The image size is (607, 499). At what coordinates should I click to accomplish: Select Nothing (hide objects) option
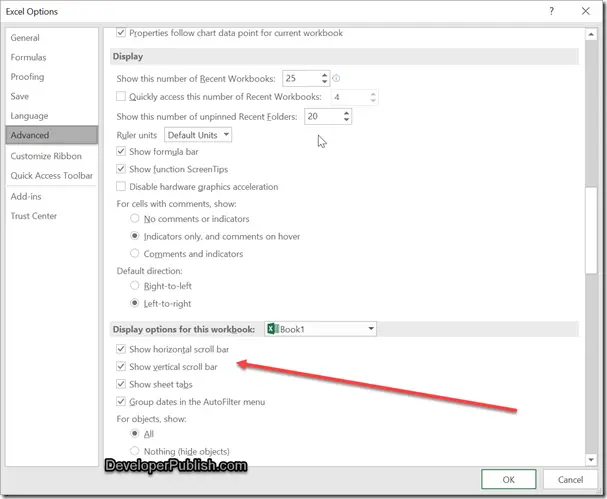pyautogui.click(x=134, y=451)
